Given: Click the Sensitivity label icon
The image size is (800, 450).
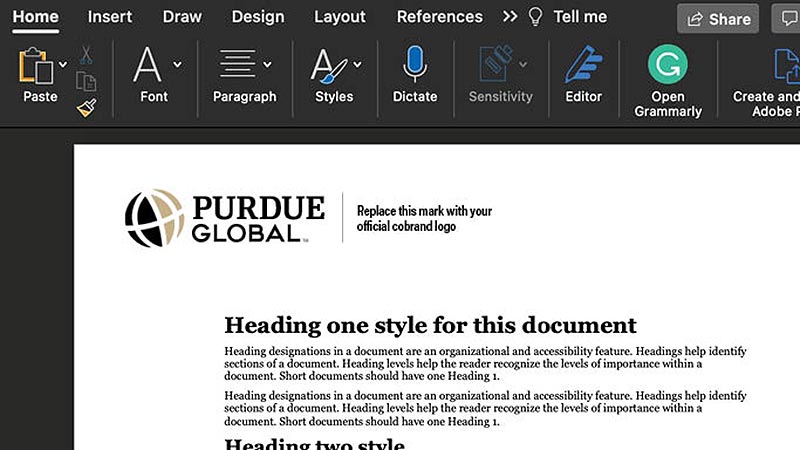Looking at the screenshot, I should pyautogui.click(x=496, y=64).
